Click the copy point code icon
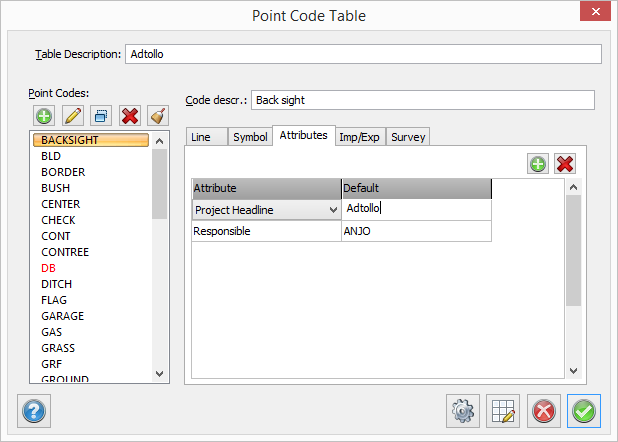This screenshot has height=442, width=618. (x=100, y=115)
